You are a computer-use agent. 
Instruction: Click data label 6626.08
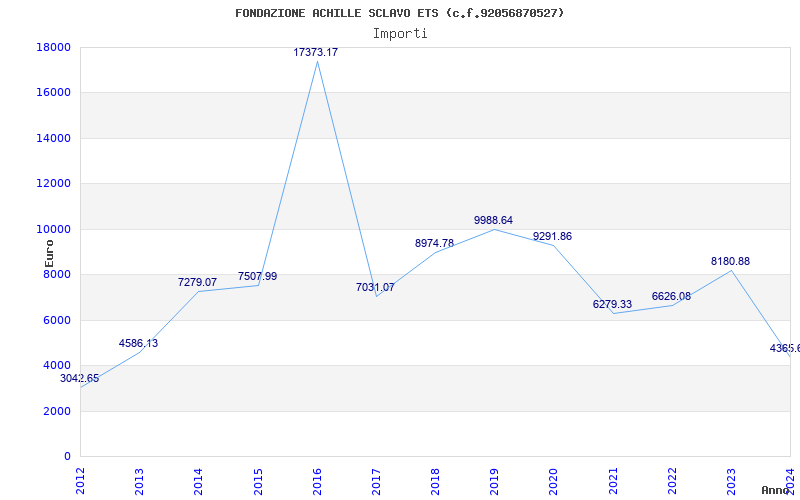coord(671,296)
